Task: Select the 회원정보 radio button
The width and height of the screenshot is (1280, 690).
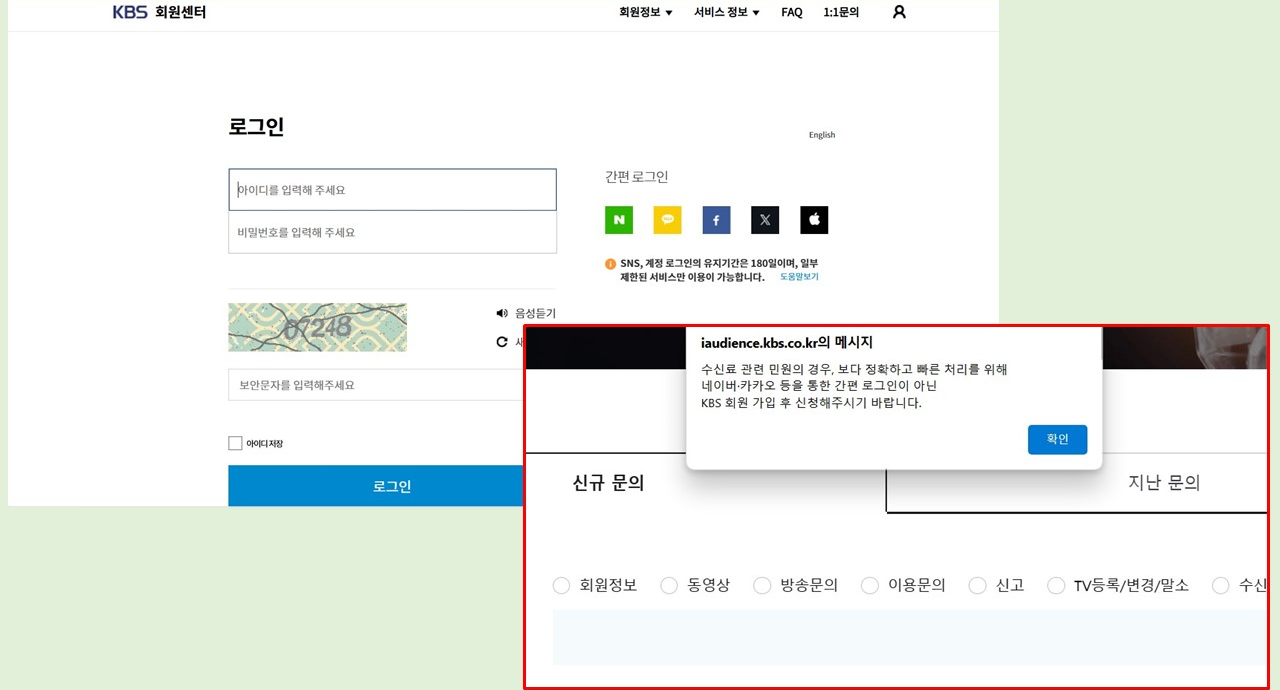Action: (561, 585)
